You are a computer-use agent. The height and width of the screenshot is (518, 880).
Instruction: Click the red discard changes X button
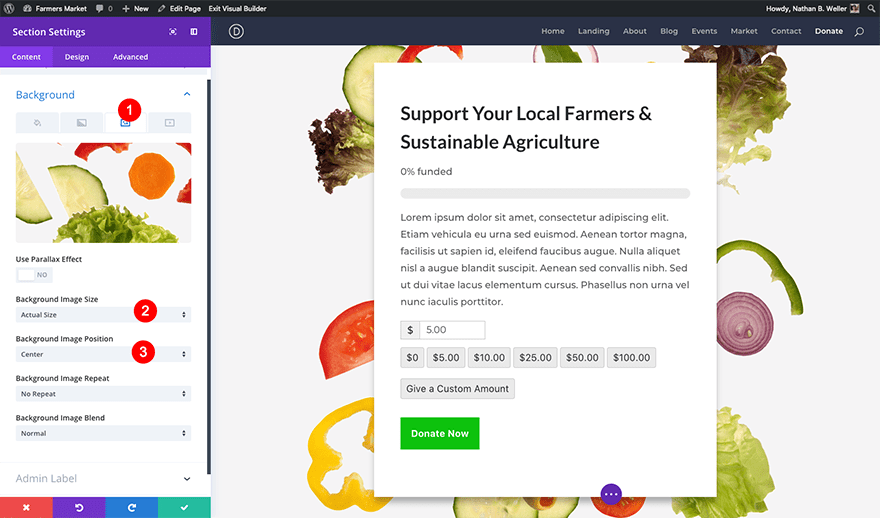[26, 508]
